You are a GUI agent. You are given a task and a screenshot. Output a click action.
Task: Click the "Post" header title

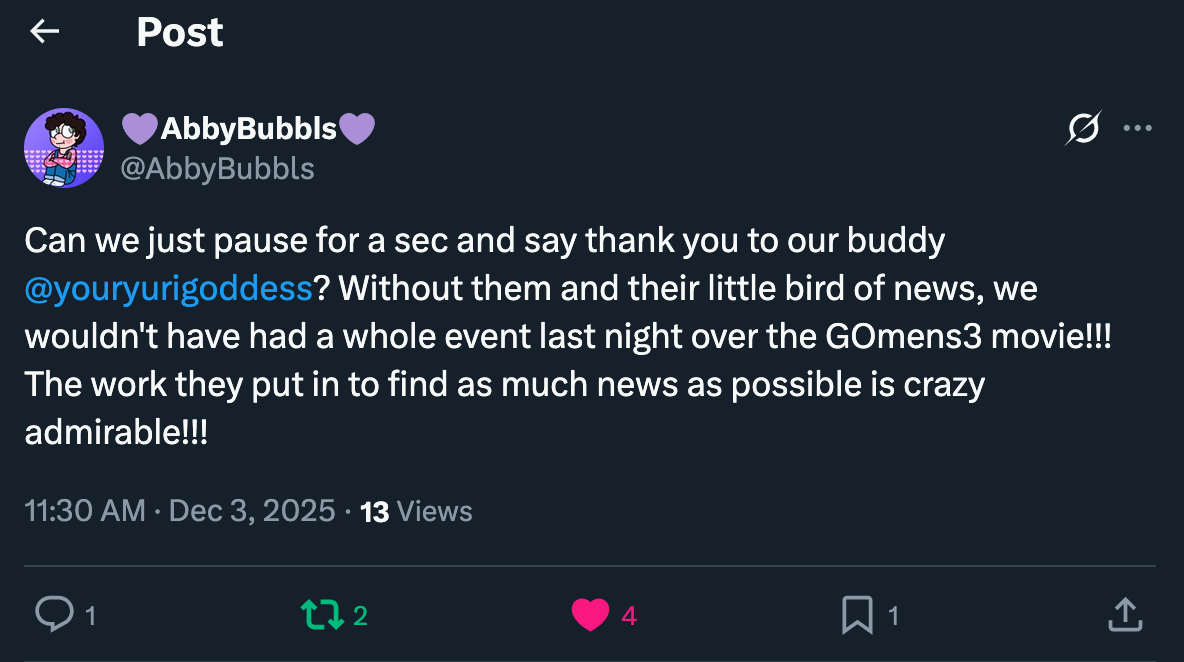coord(180,32)
